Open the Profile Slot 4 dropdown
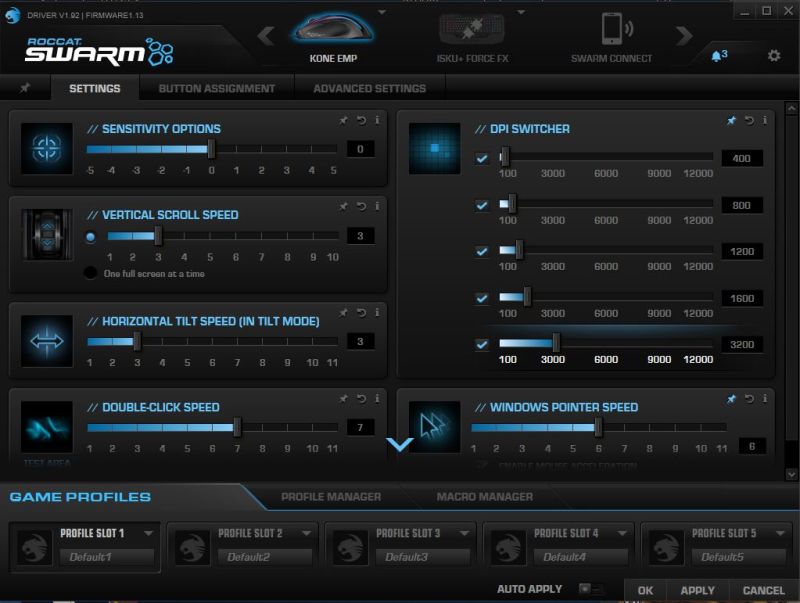 click(622, 533)
